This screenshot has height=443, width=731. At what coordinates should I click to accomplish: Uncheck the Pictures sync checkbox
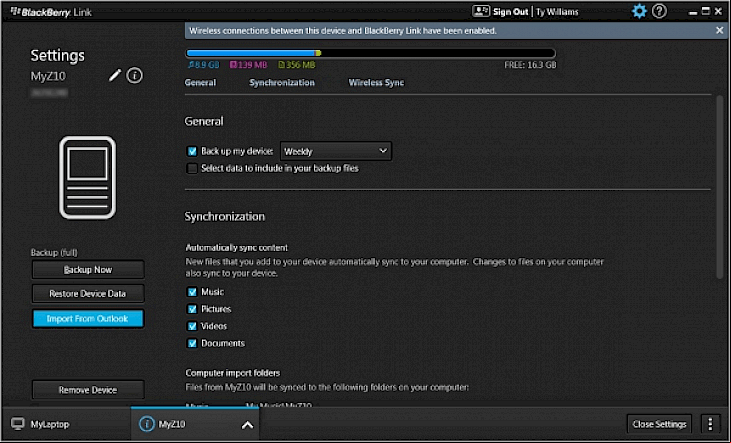pos(192,309)
